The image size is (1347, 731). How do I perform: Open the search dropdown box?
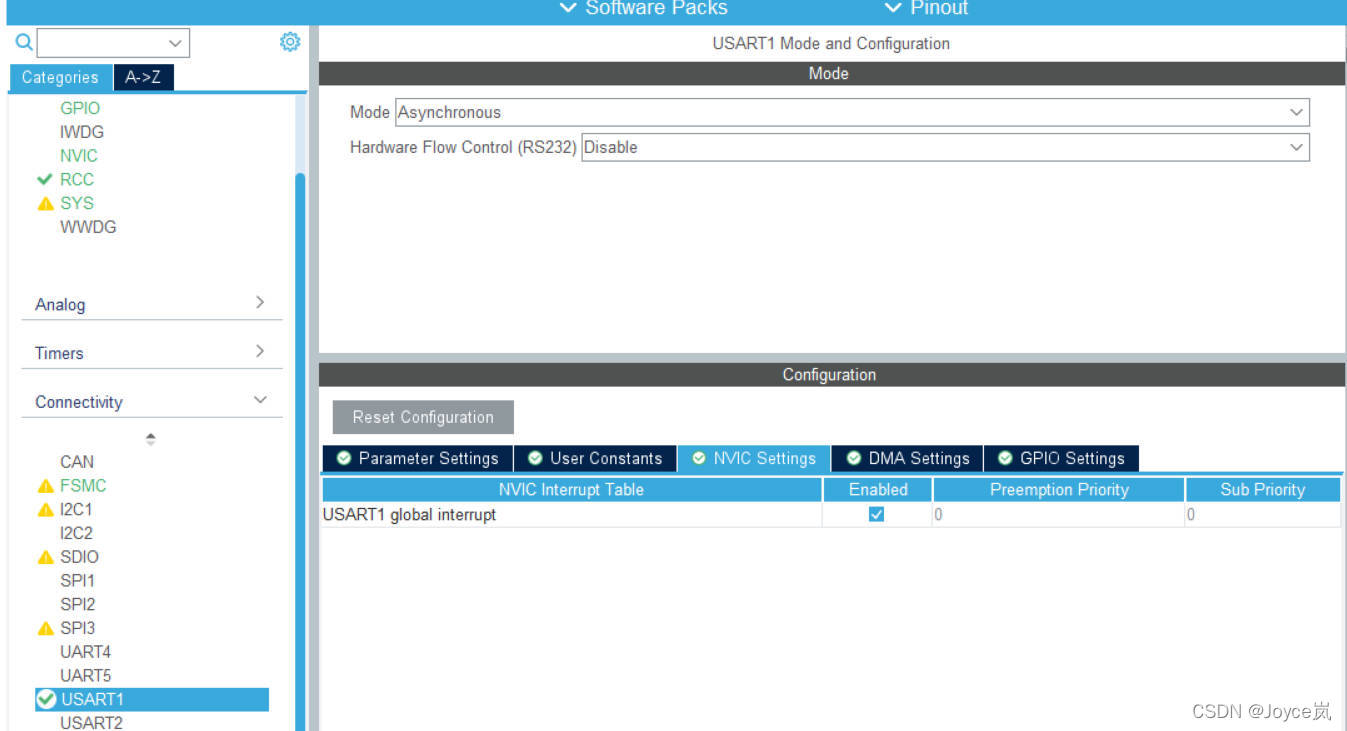(x=113, y=43)
